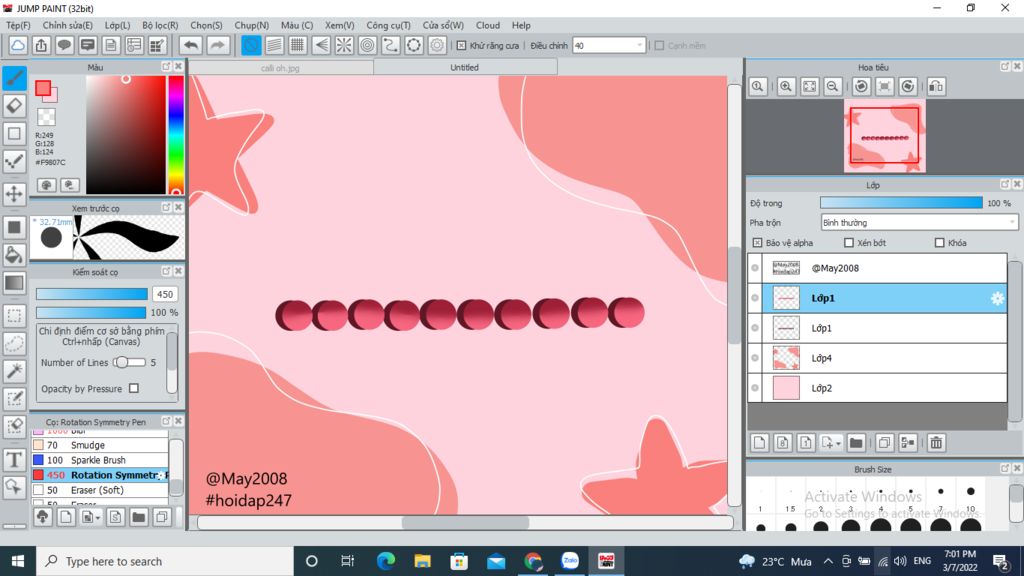Zoom in using the navigator magnifier plus
Image resolution: width=1024 pixels, height=576 pixels.
pyautogui.click(x=786, y=86)
